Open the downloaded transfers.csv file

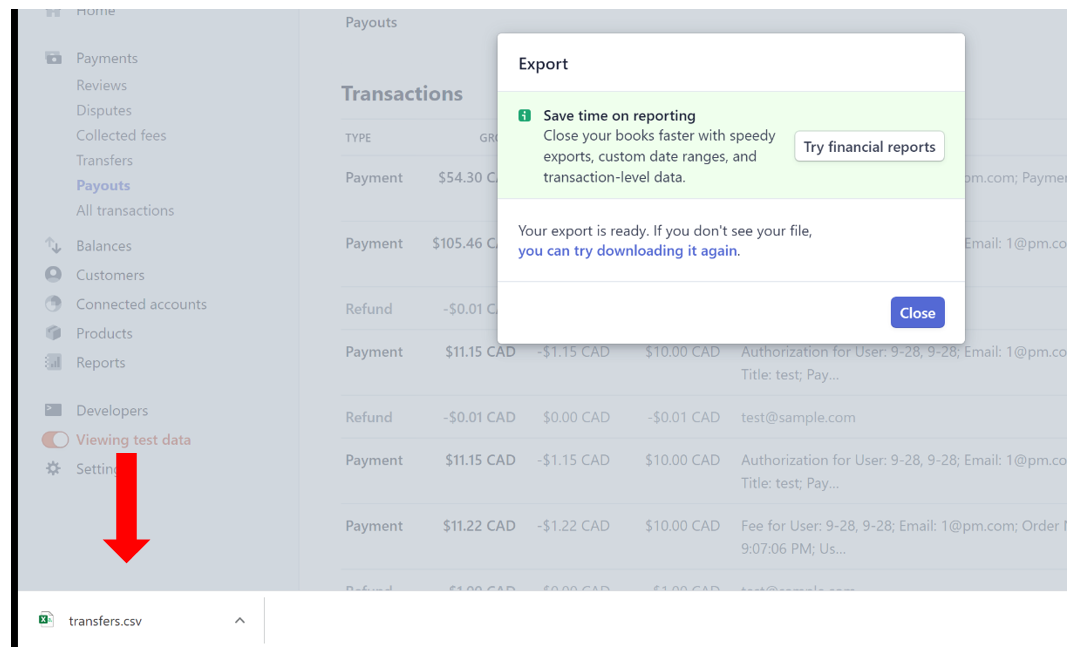pos(105,621)
